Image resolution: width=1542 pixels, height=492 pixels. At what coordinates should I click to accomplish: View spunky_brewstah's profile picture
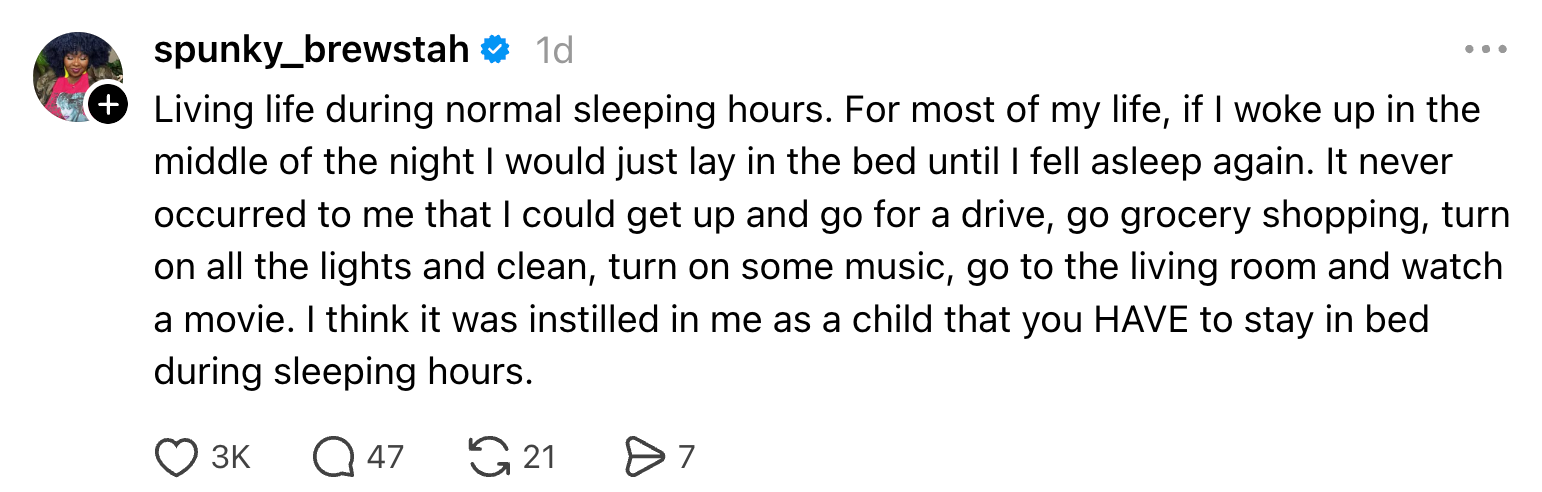coord(73,74)
